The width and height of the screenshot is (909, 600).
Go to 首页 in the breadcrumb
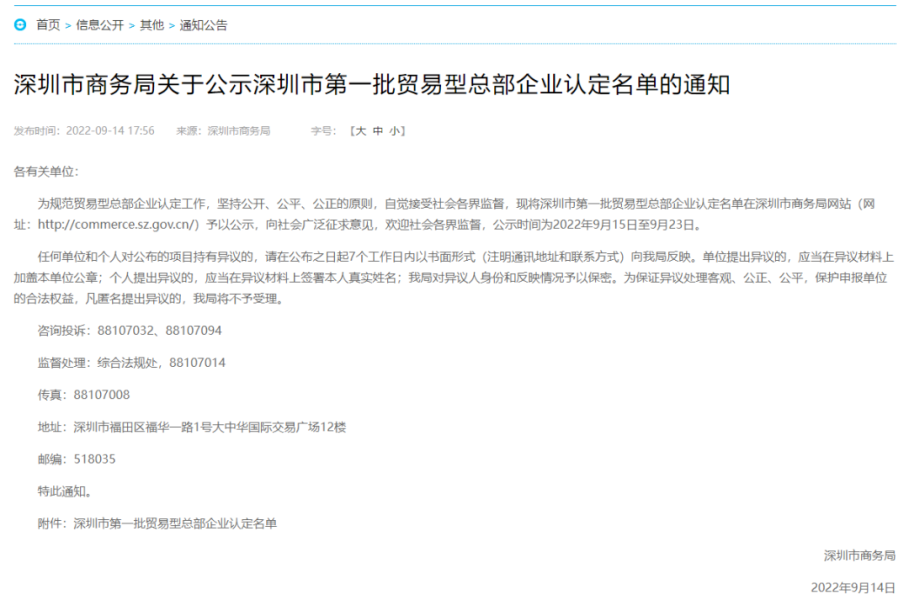pyautogui.click(x=48, y=25)
